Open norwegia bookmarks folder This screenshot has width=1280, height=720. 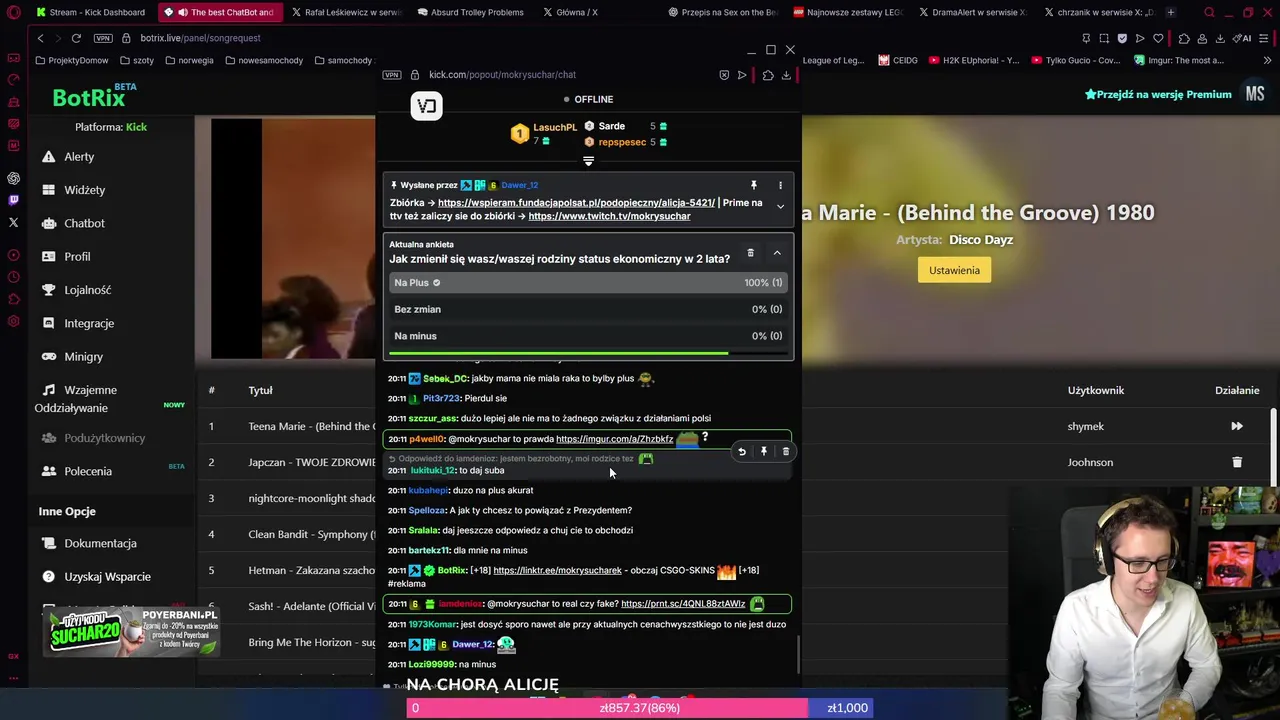coord(190,60)
